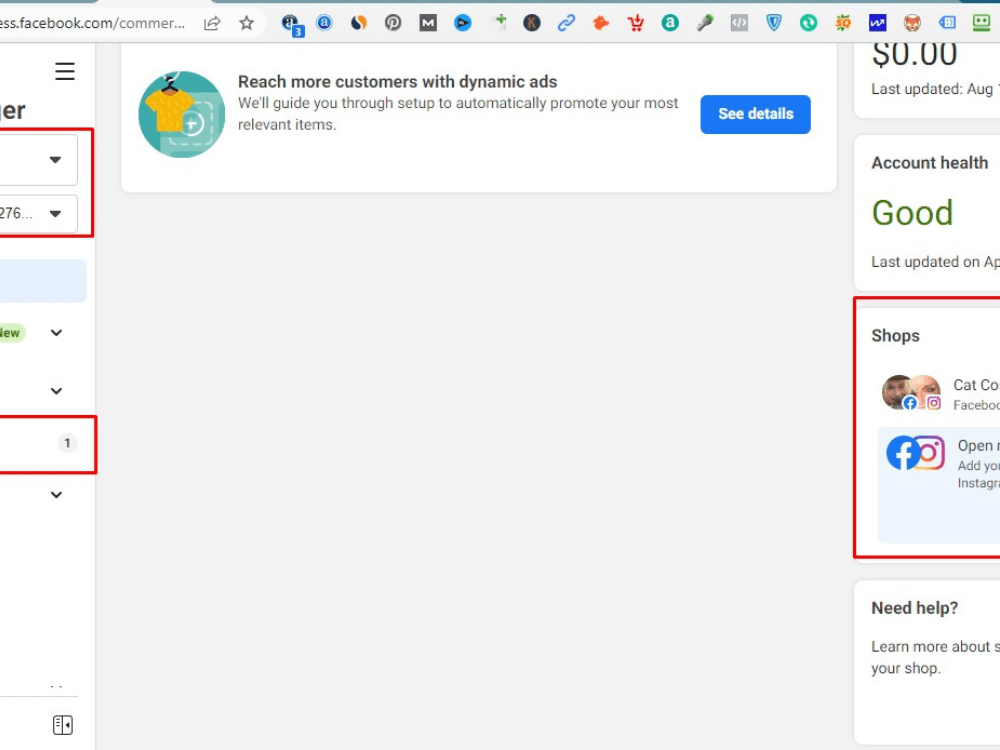This screenshot has width=1000, height=750.
Task: Open the blue round play-arrow extension
Action: 462,23
